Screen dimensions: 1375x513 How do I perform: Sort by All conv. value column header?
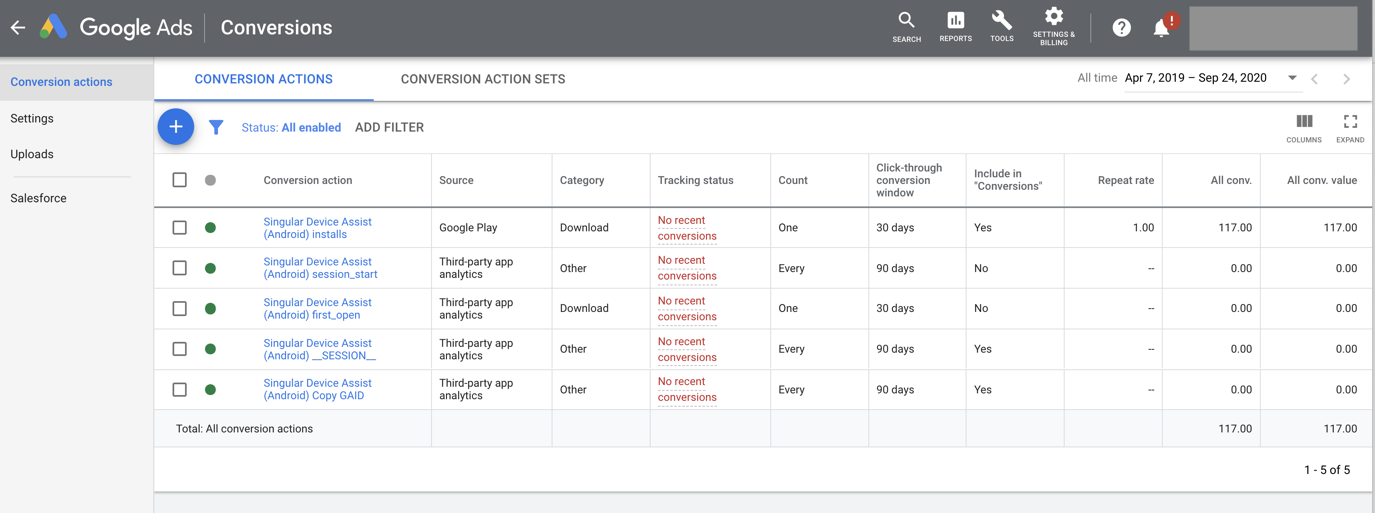(x=1322, y=181)
